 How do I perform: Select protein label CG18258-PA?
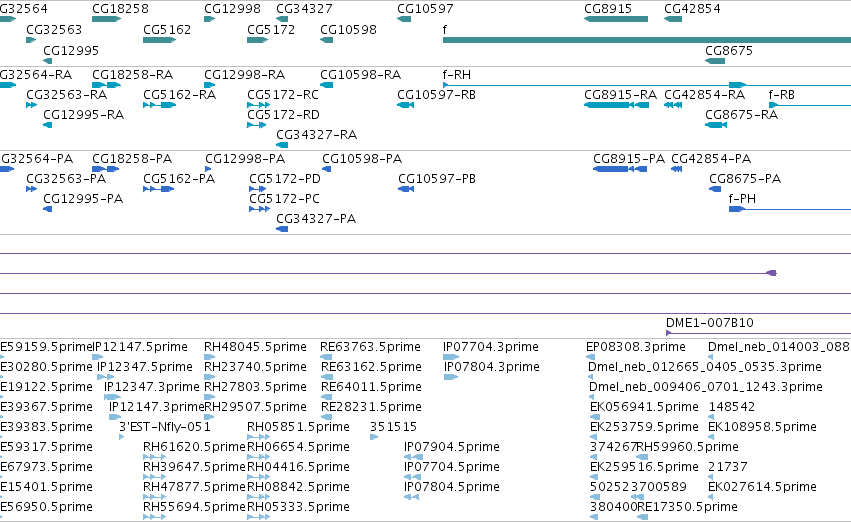tap(132, 159)
